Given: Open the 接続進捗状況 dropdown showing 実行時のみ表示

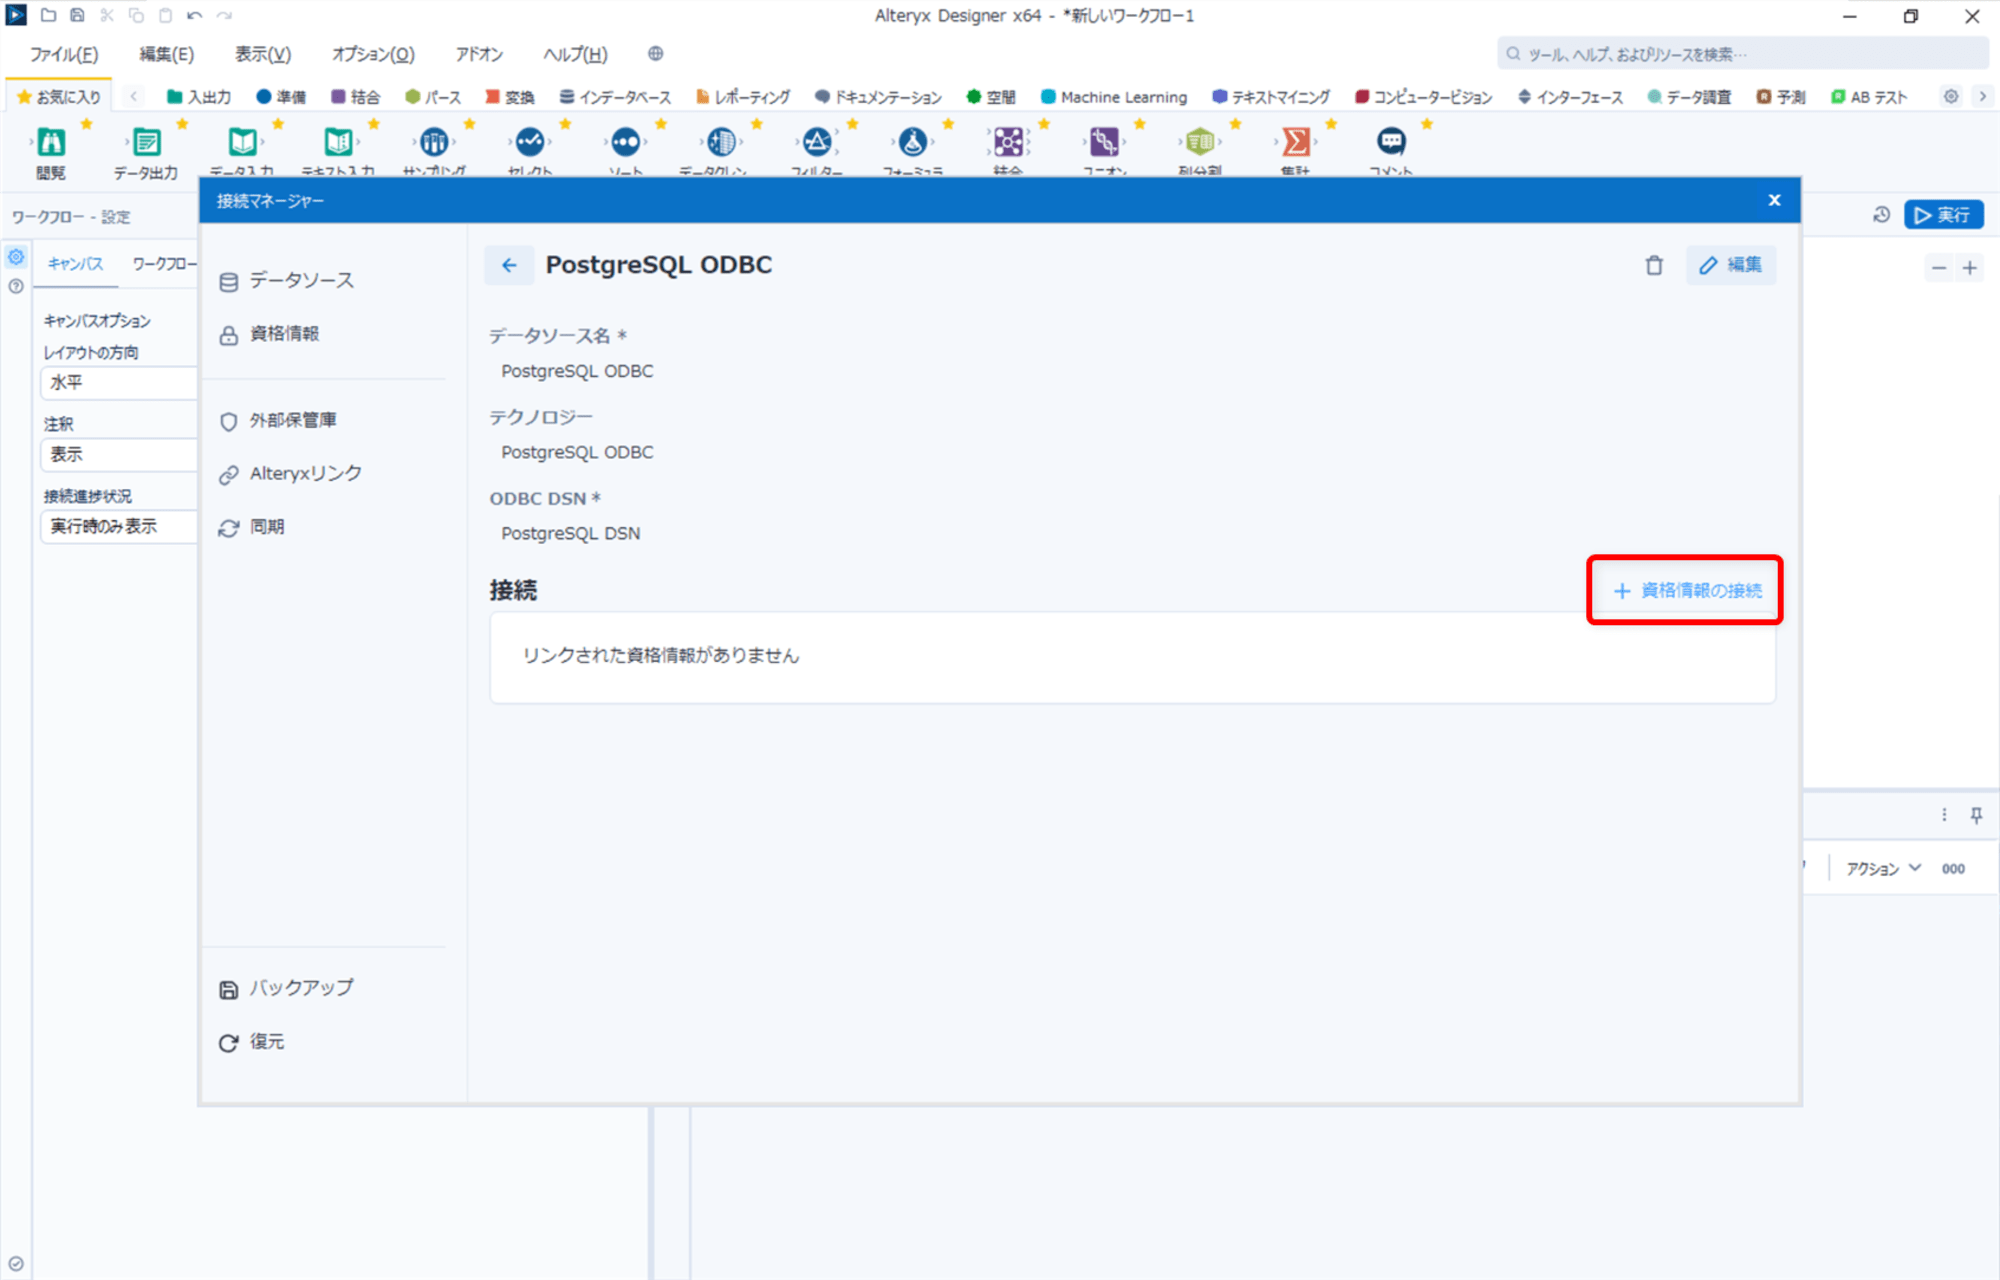Looking at the screenshot, I should tap(118, 527).
